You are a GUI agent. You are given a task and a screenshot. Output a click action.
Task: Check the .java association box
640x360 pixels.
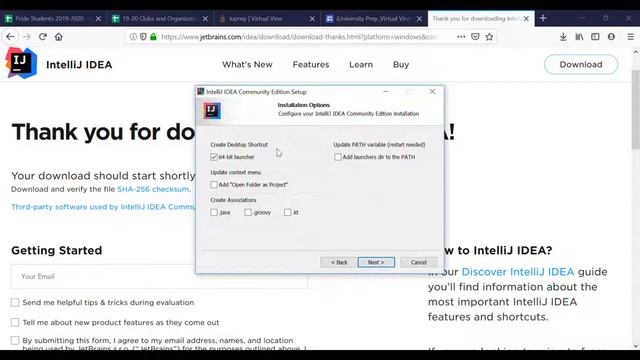point(214,212)
